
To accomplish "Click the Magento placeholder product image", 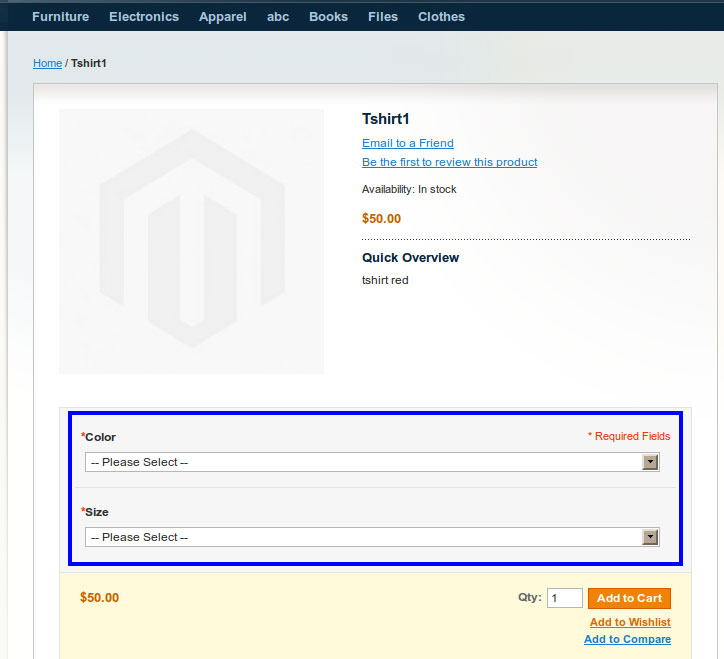I will coord(191,241).
